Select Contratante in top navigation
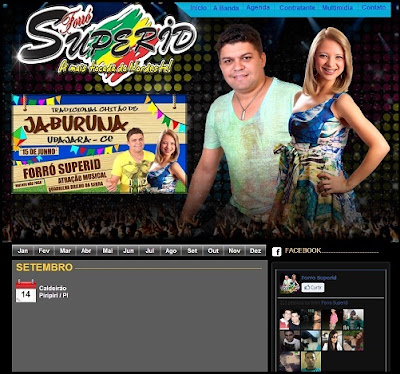Viewport: 400px width, 374px height. [x=297, y=7]
